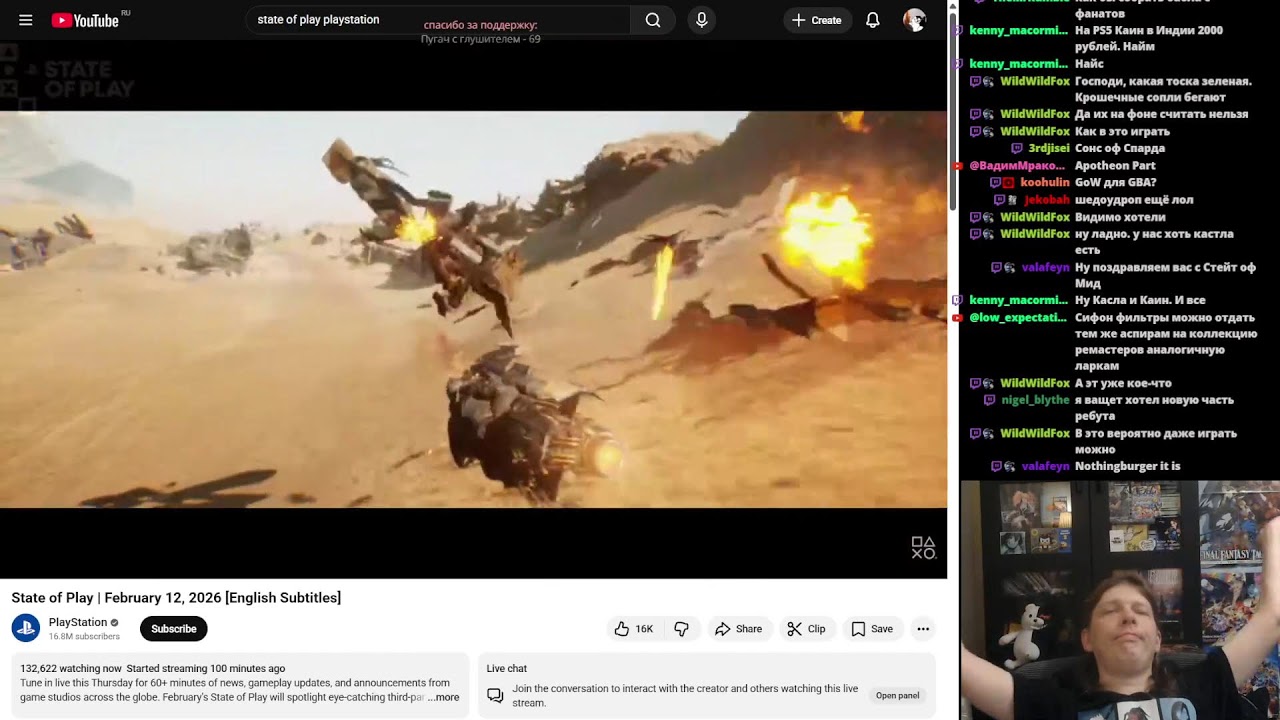Open the PlayStation channel avatar
The width and height of the screenshot is (1280, 720).
click(26, 628)
